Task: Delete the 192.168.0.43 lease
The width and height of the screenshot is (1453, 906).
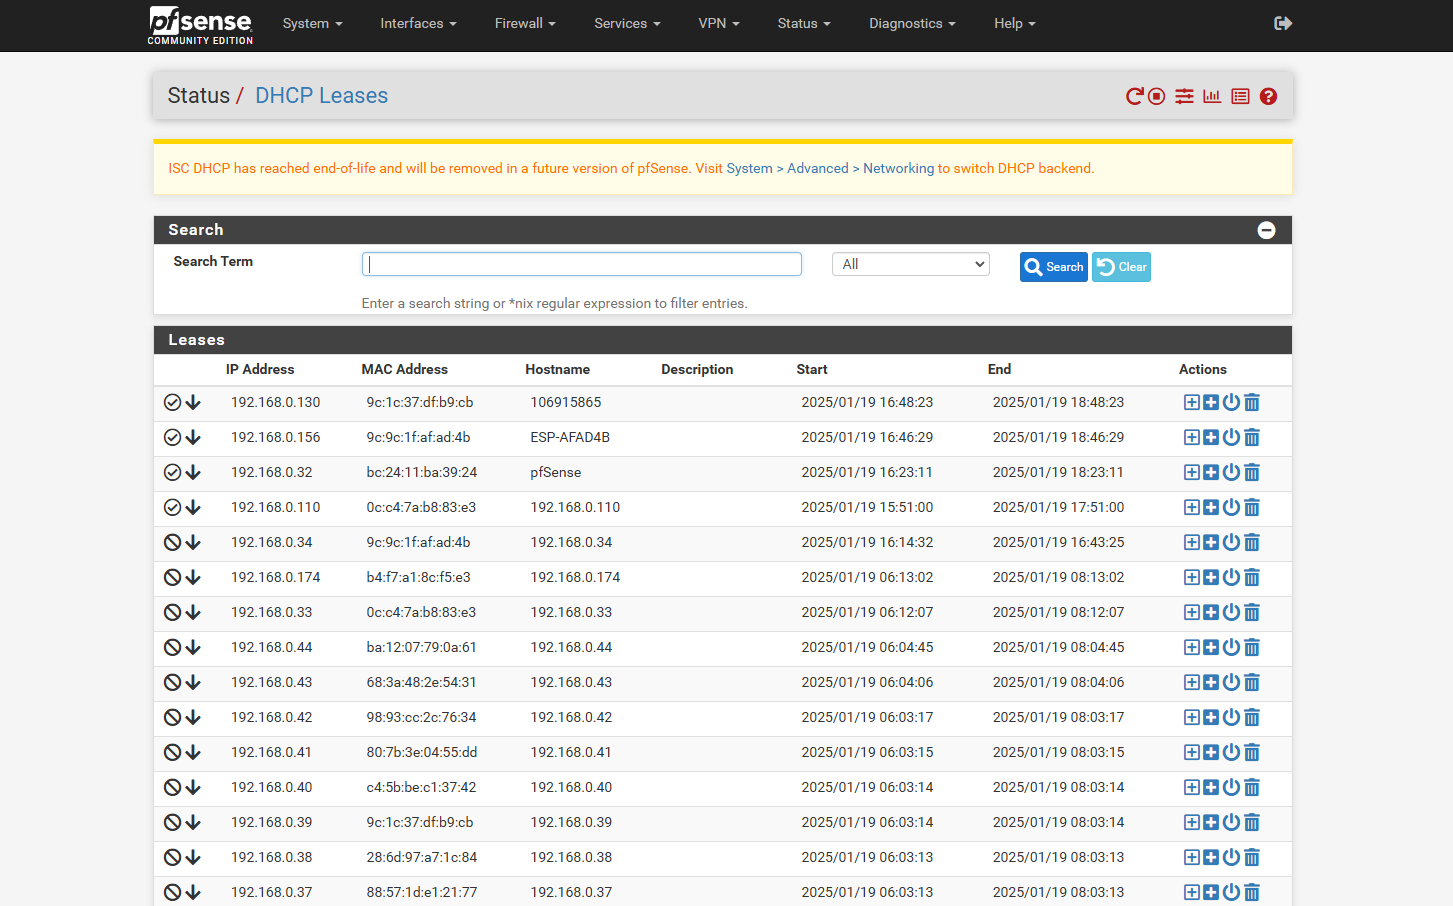Action: pos(1252,682)
